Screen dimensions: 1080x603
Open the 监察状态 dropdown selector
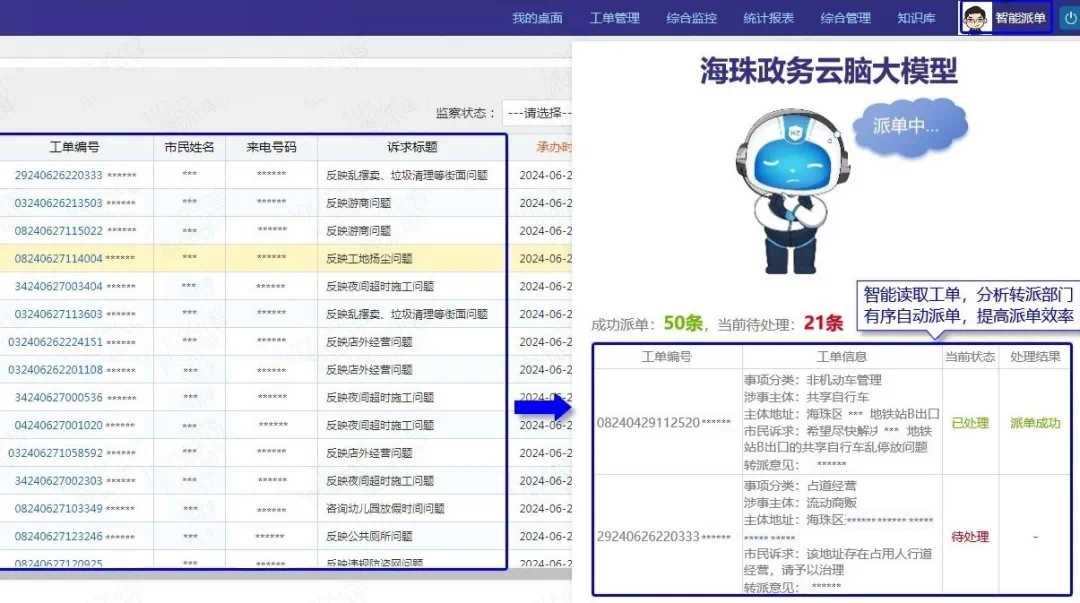pos(537,113)
